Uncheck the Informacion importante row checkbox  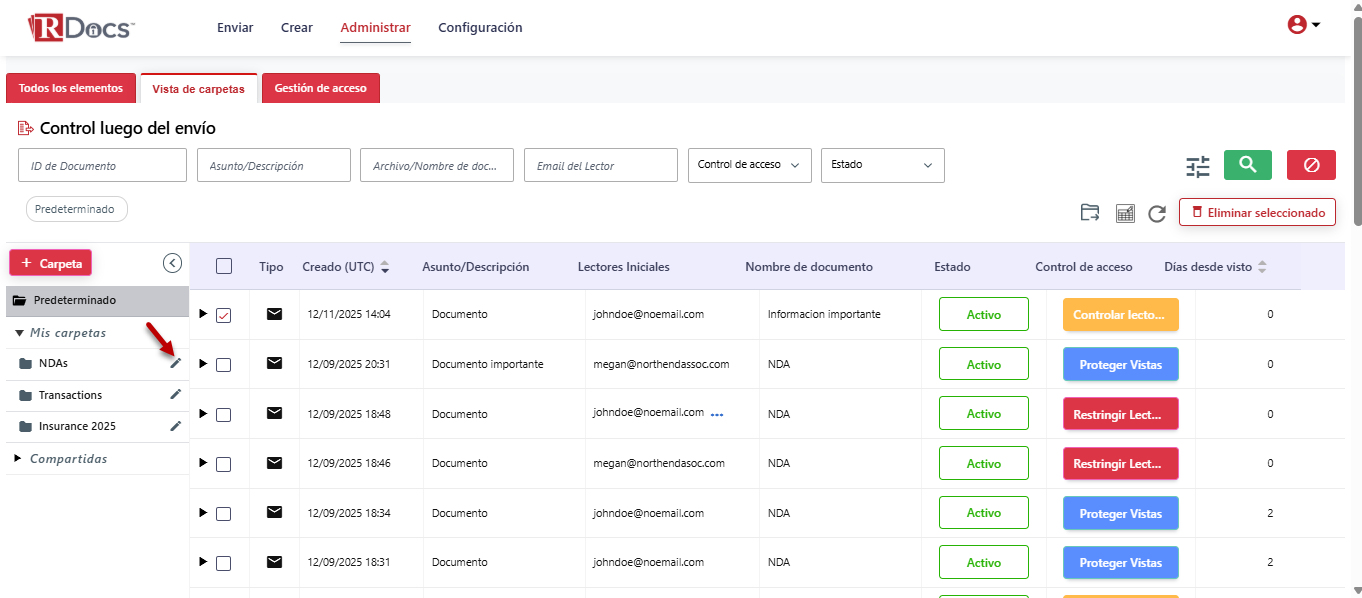point(224,315)
